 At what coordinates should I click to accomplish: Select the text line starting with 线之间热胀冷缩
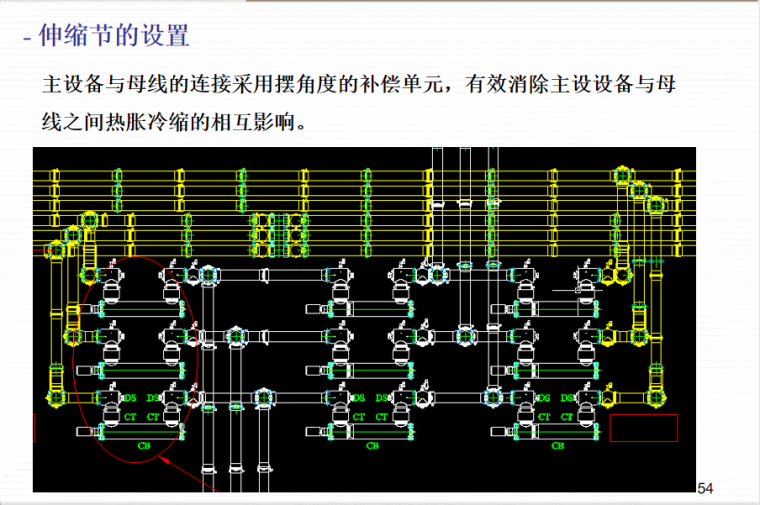[174, 124]
